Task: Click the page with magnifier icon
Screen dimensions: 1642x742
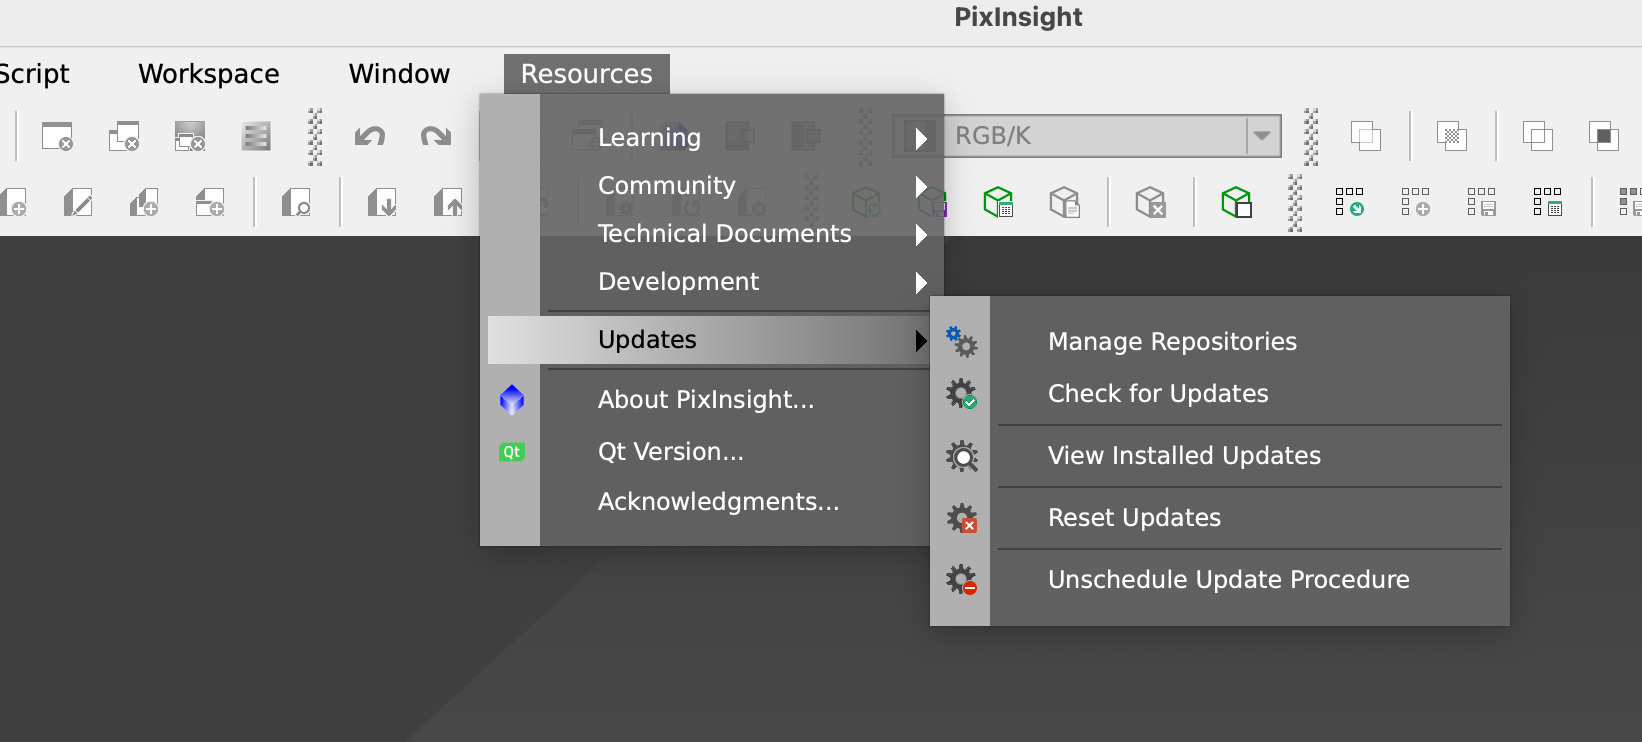Action: click(296, 203)
